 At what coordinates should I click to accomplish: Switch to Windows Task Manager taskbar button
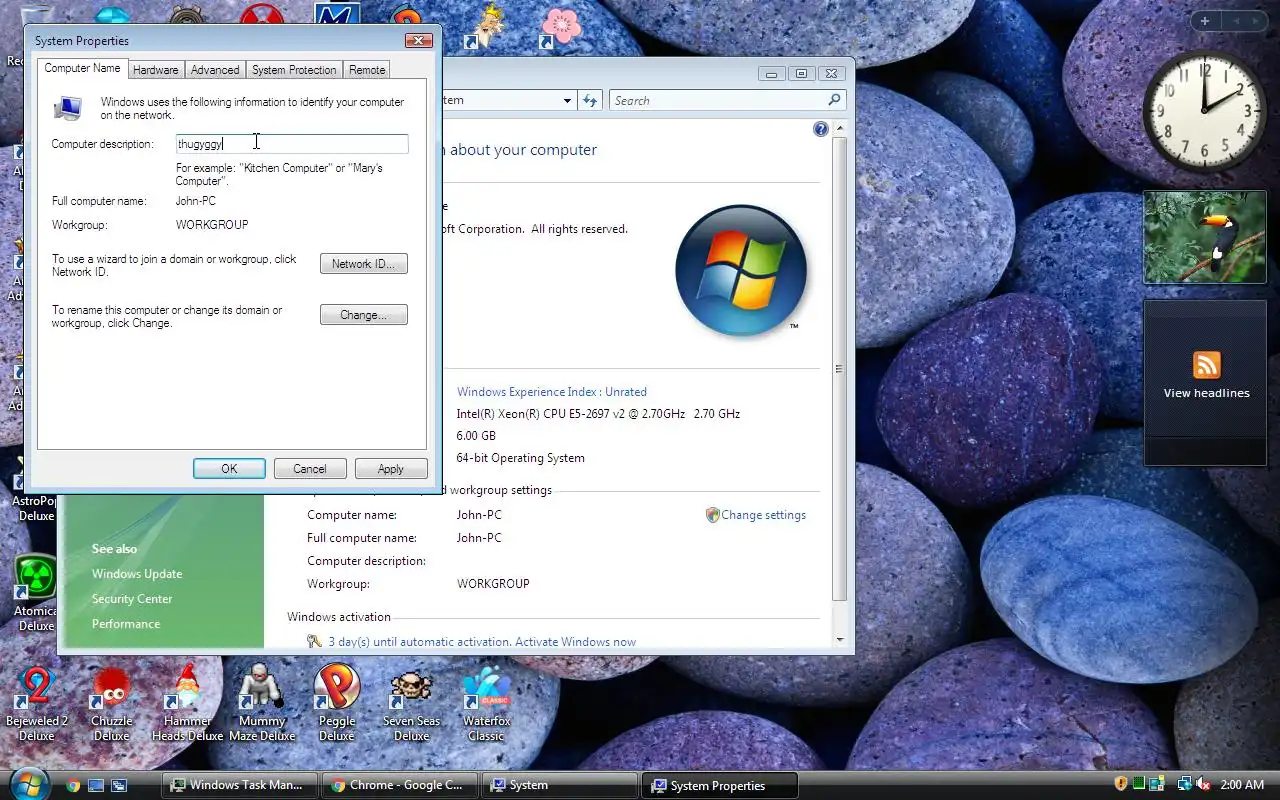[x=240, y=785]
